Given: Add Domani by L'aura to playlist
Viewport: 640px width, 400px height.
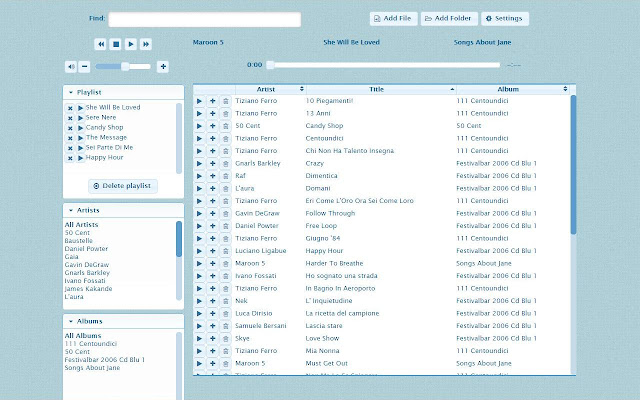Looking at the screenshot, I should (x=212, y=189).
